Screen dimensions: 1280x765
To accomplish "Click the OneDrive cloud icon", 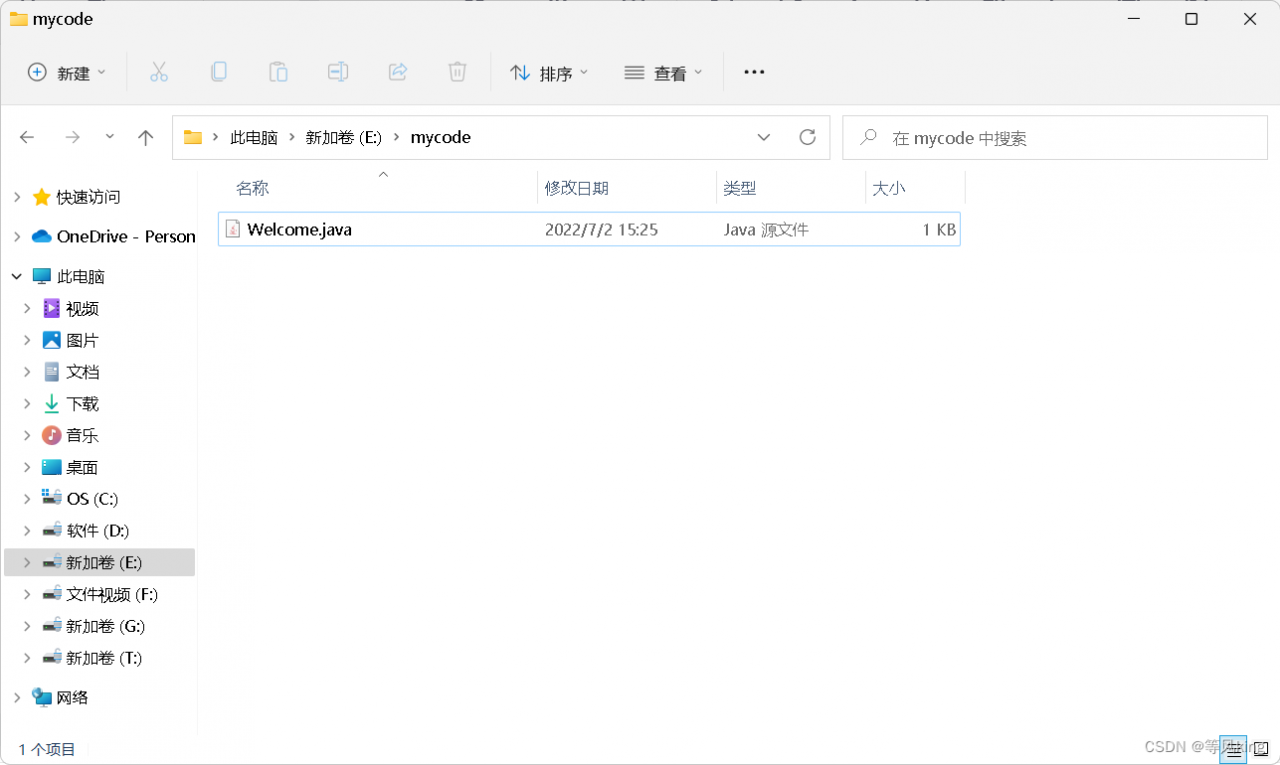I will [42, 236].
